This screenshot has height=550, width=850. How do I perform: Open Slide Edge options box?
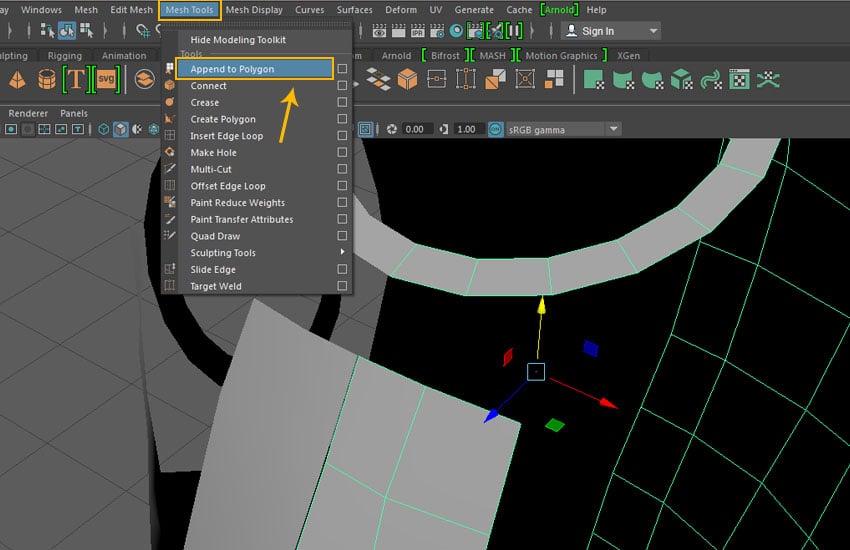coord(342,269)
